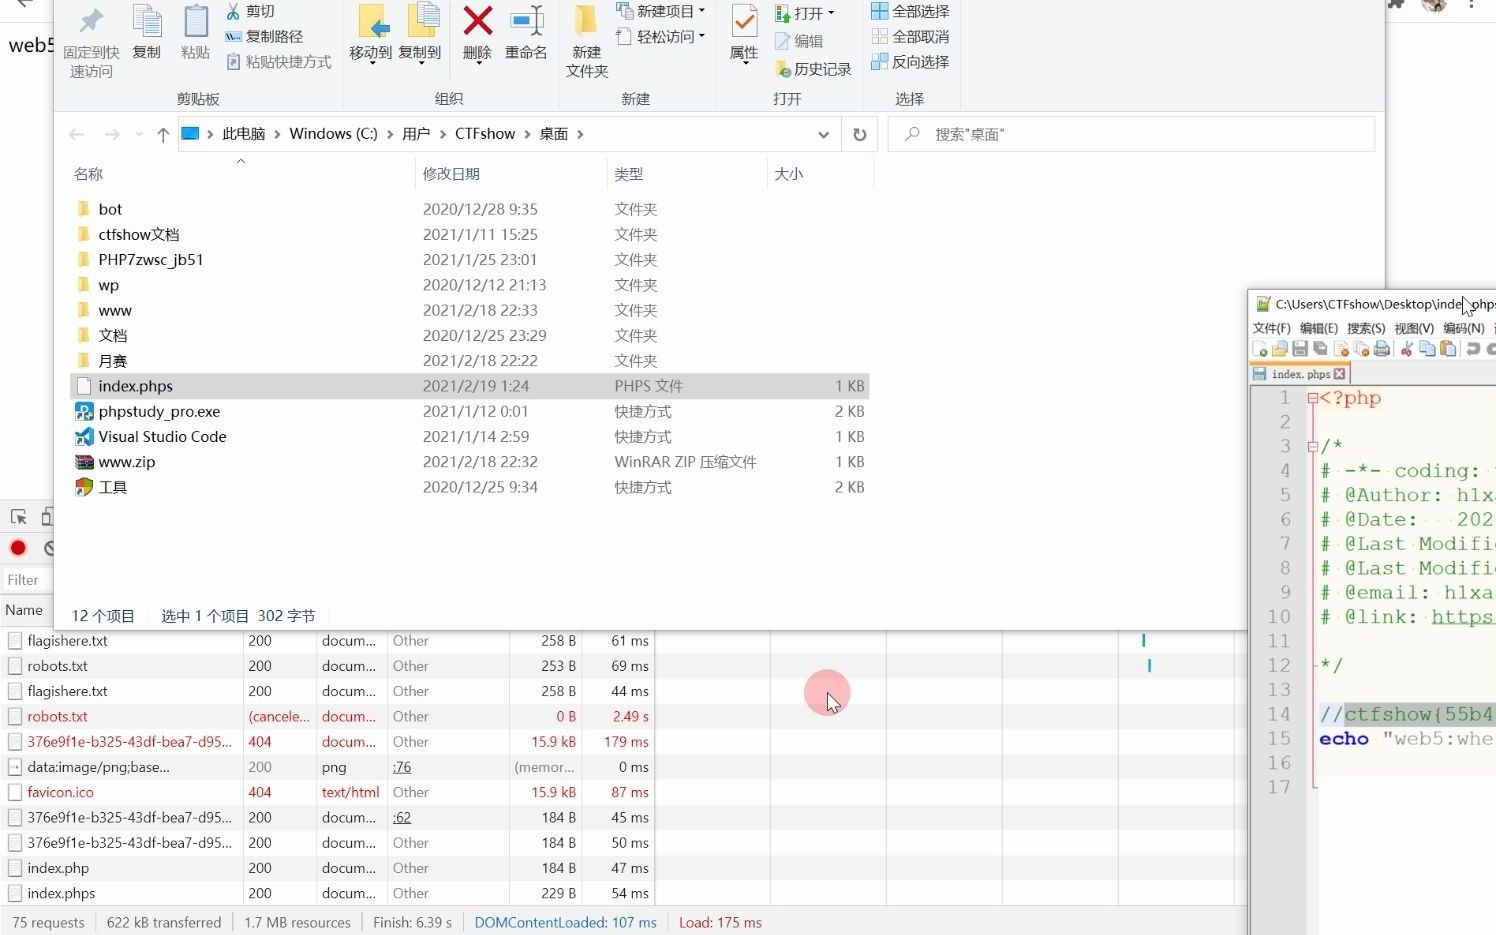Viewport: 1496px width, 935px height.
Task: Close the index.phps tab in Notepad++
Action: [x=1340, y=374]
